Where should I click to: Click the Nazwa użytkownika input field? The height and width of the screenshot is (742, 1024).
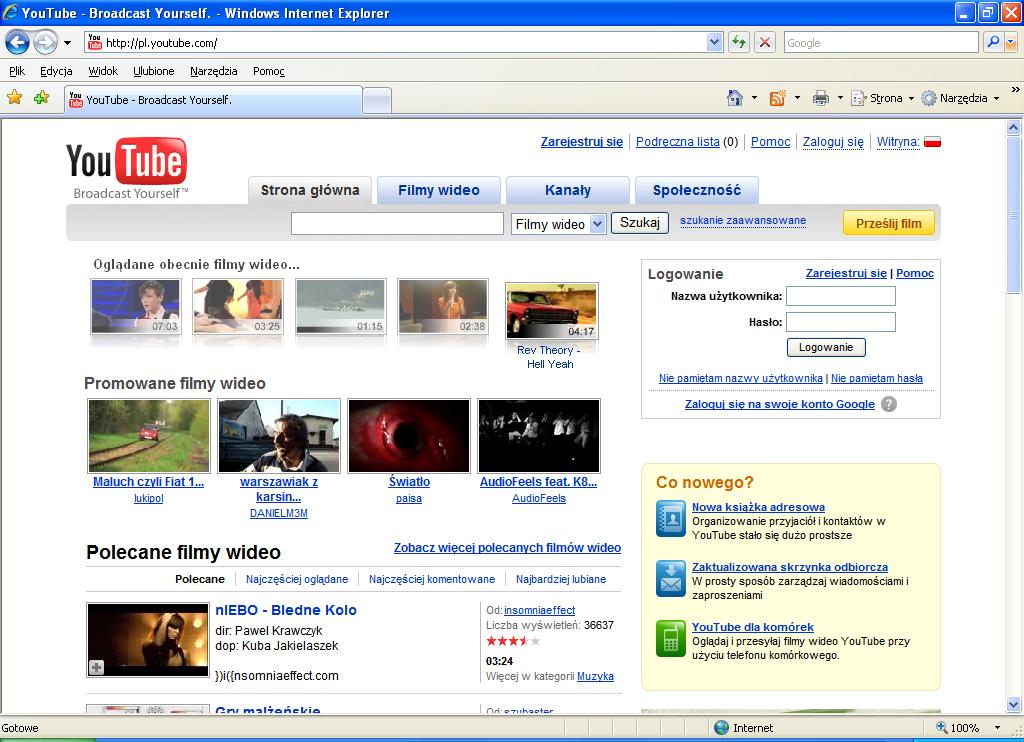840,296
